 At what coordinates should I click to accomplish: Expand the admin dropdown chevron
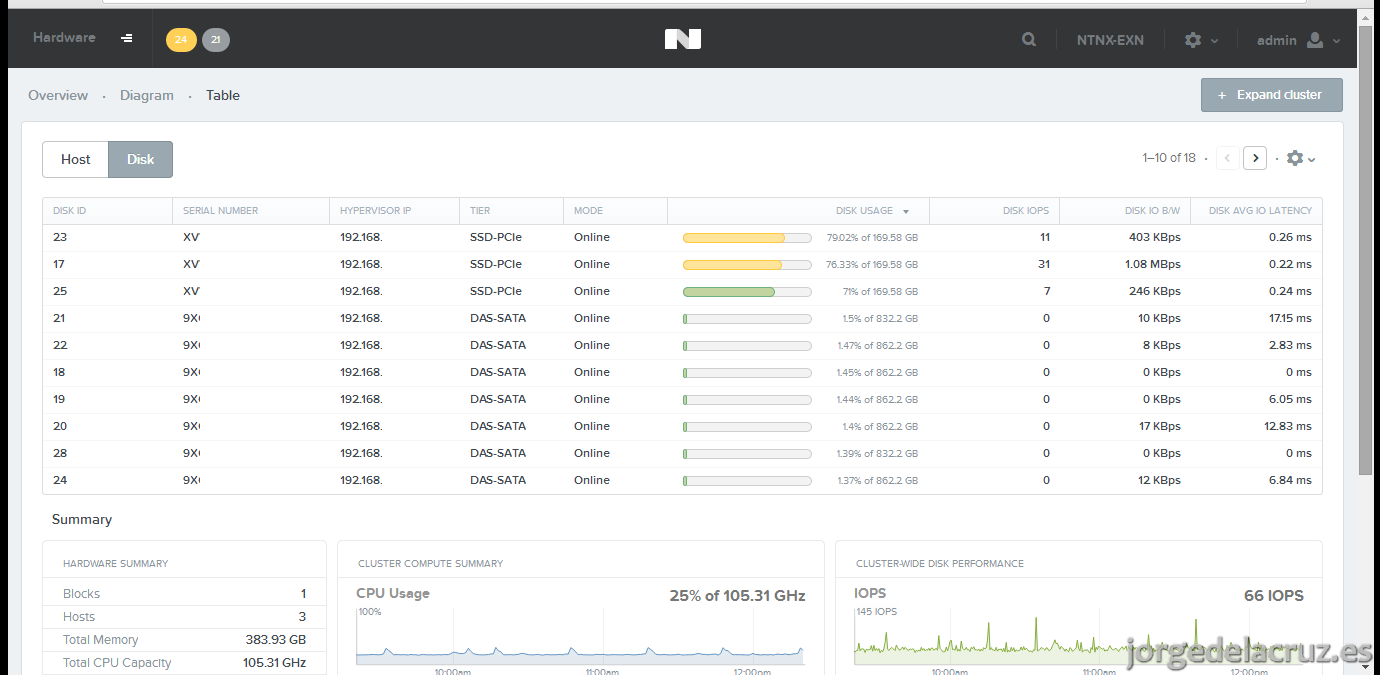coord(1337,41)
